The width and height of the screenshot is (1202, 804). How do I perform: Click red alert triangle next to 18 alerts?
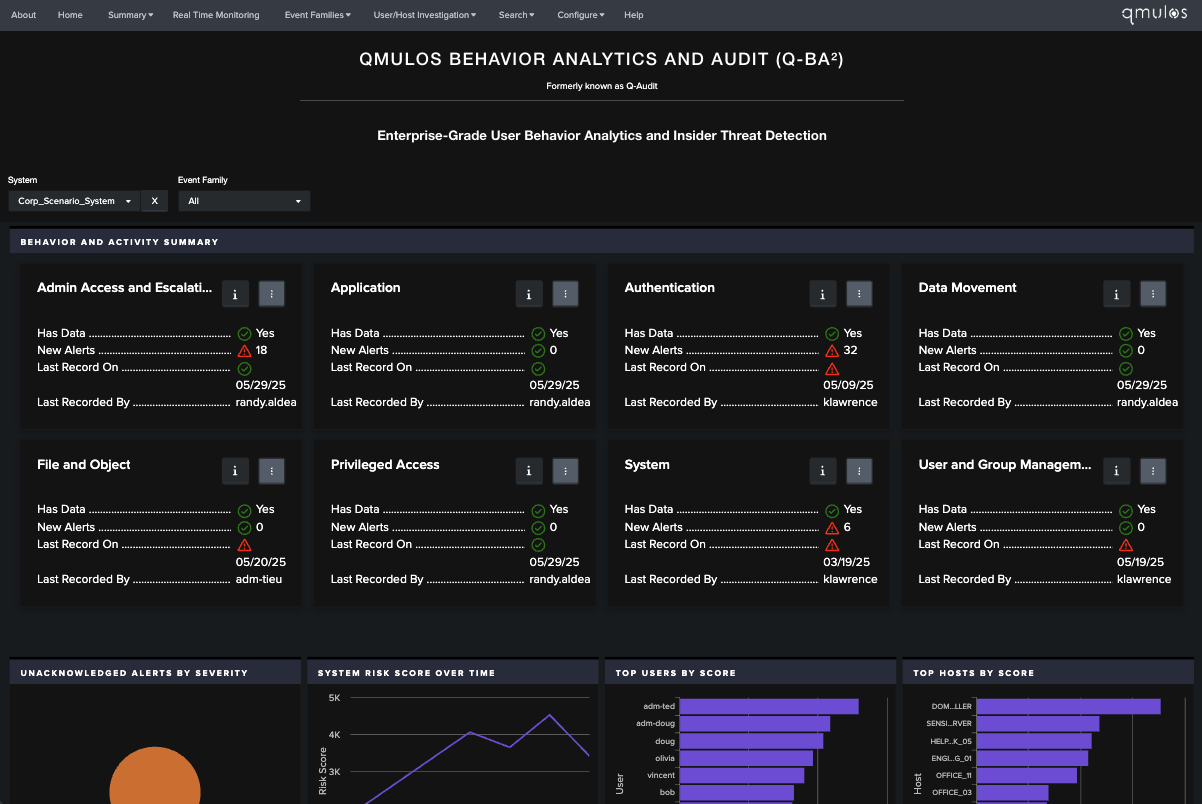(x=244, y=351)
